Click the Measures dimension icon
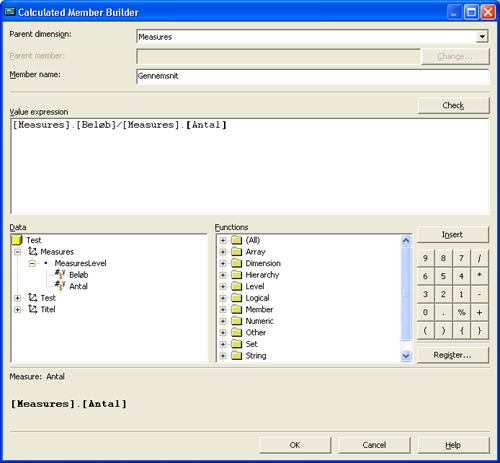 33,251
